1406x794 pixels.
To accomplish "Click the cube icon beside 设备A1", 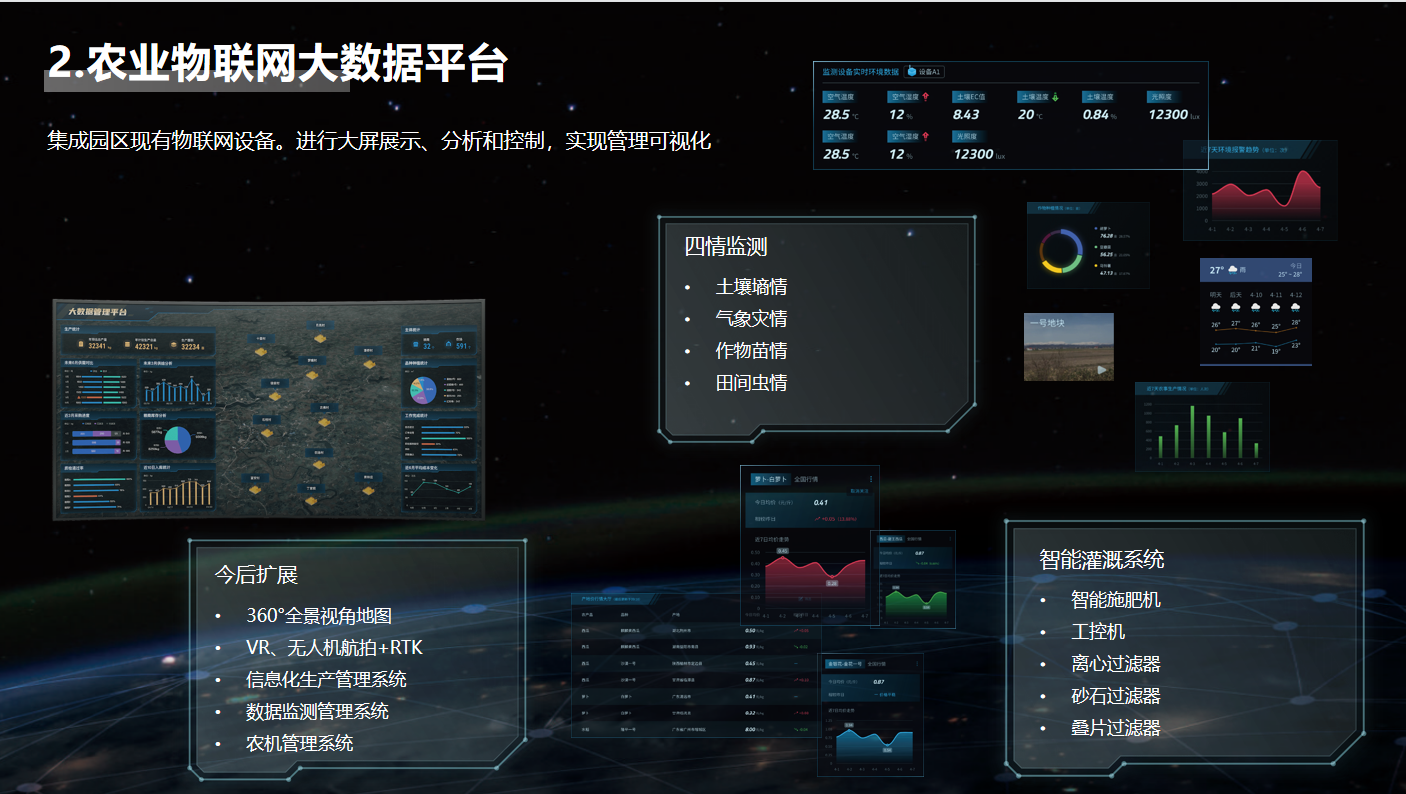I will (x=912, y=71).
